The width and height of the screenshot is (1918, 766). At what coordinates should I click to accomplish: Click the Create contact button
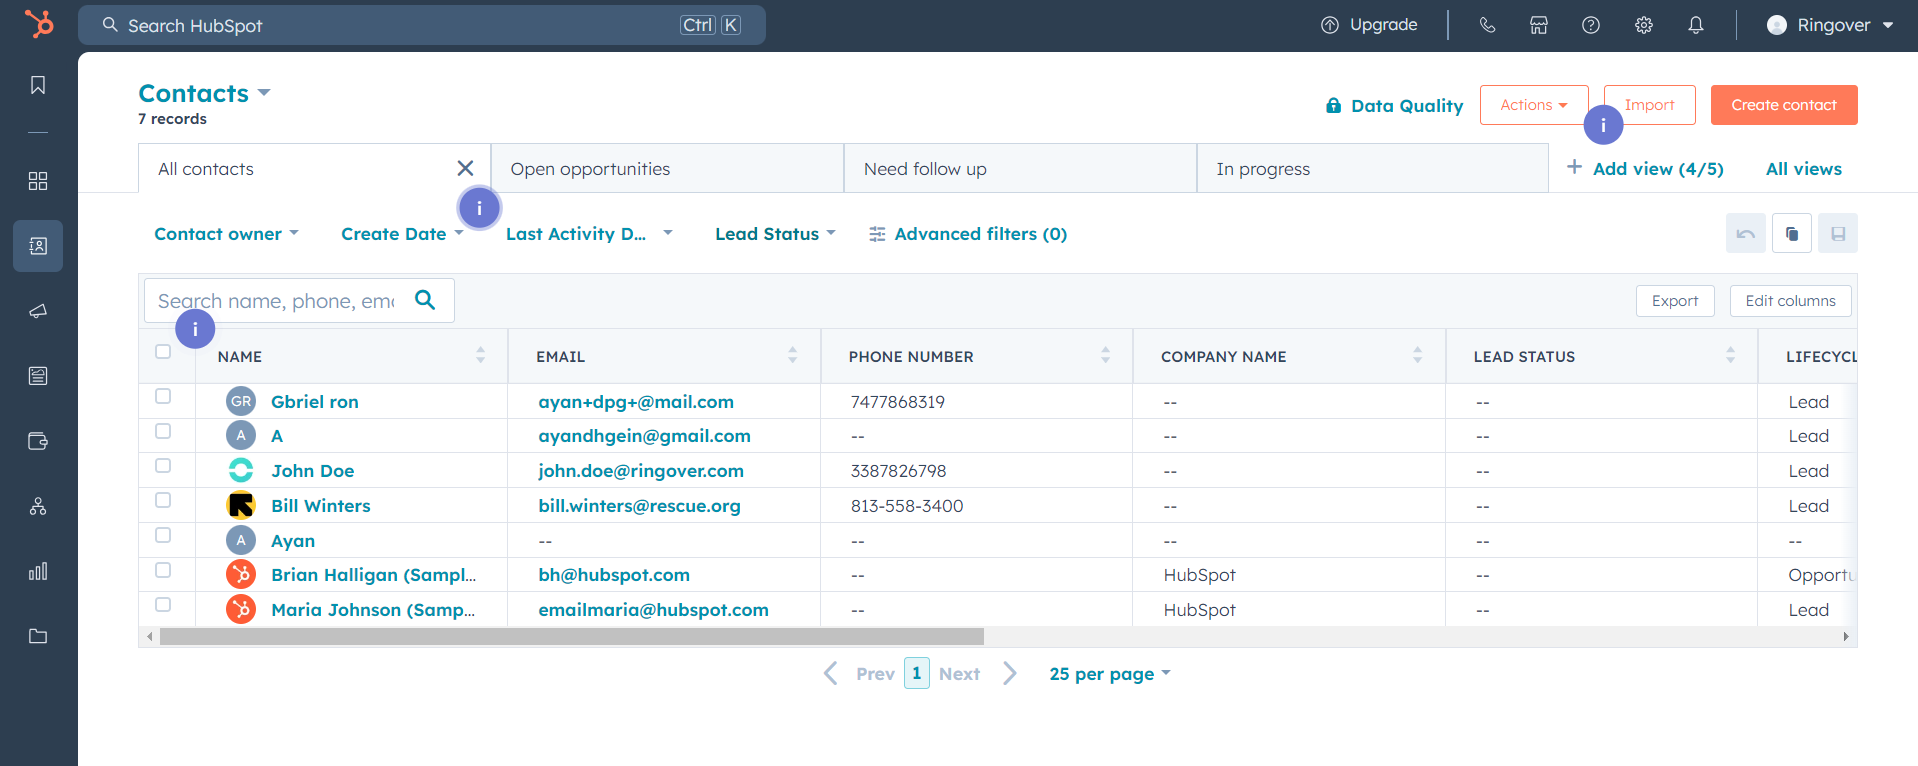(x=1784, y=105)
